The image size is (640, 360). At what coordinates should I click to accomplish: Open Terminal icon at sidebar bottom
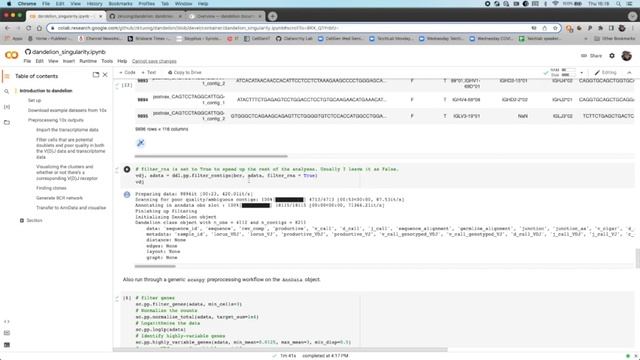[x=7, y=345]
